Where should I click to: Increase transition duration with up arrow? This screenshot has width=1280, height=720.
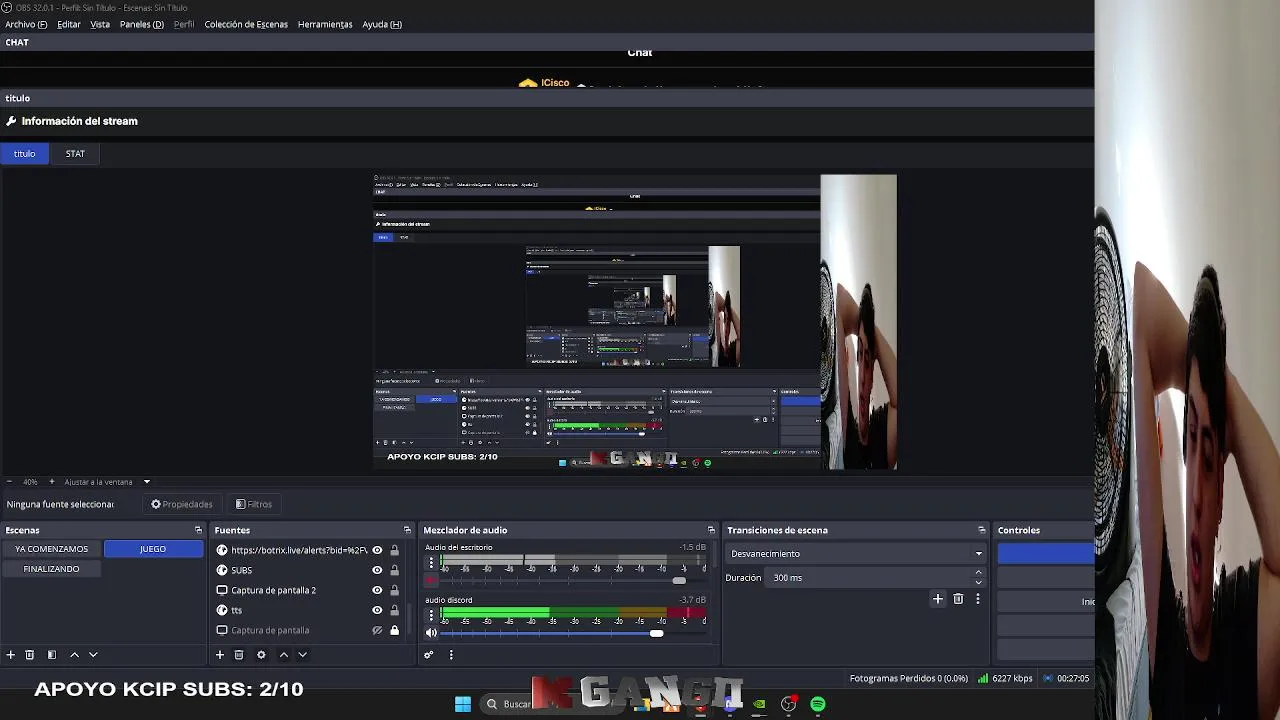tap(978, 572)
